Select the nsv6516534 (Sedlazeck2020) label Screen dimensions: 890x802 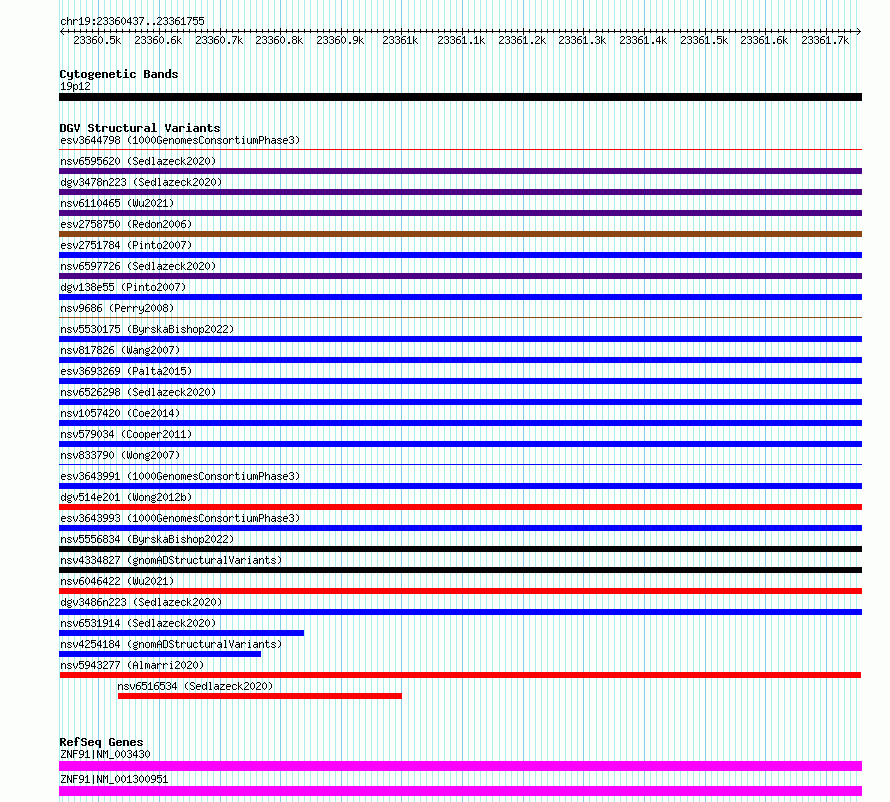coord(195,686)
